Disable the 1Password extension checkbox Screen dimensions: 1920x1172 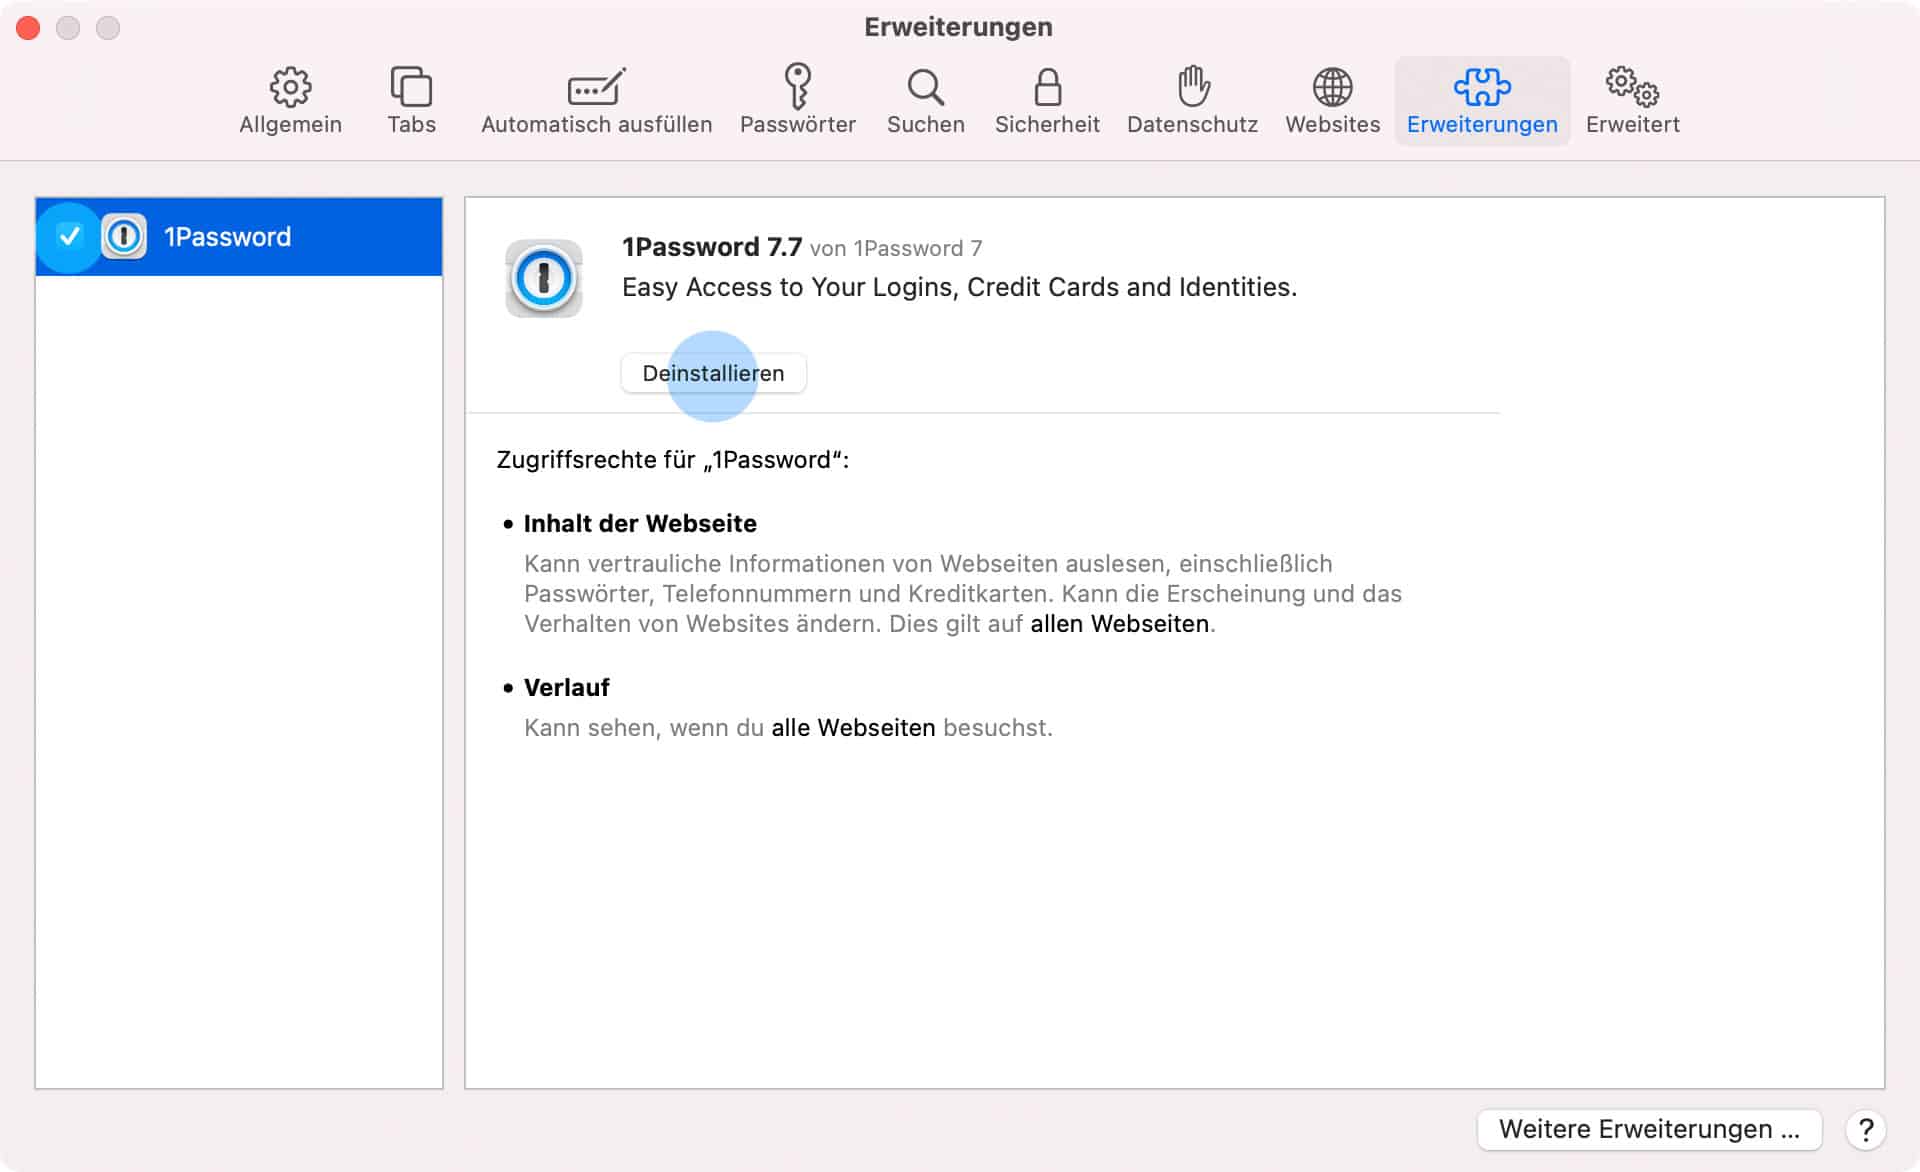click(69, 237)
